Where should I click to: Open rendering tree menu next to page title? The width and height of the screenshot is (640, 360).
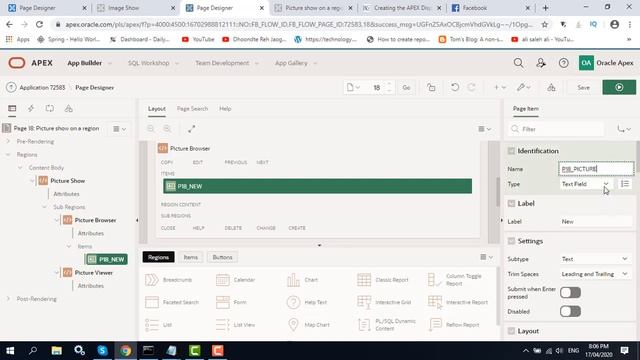pos(120,129)
